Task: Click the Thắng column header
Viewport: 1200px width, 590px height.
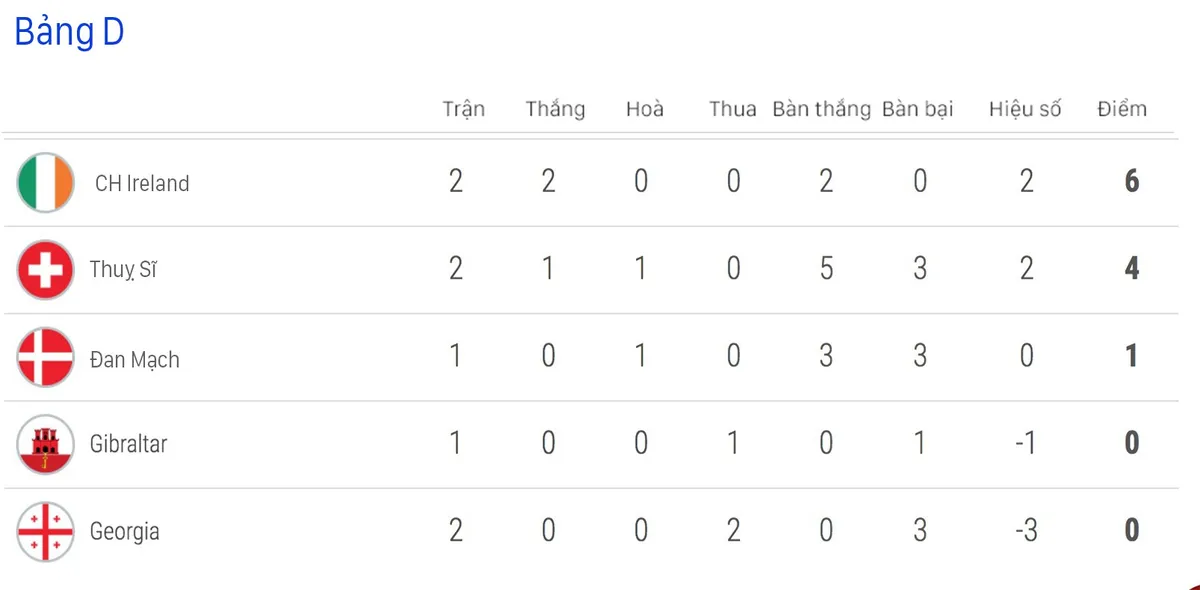Action: click(x=555, y=109)
